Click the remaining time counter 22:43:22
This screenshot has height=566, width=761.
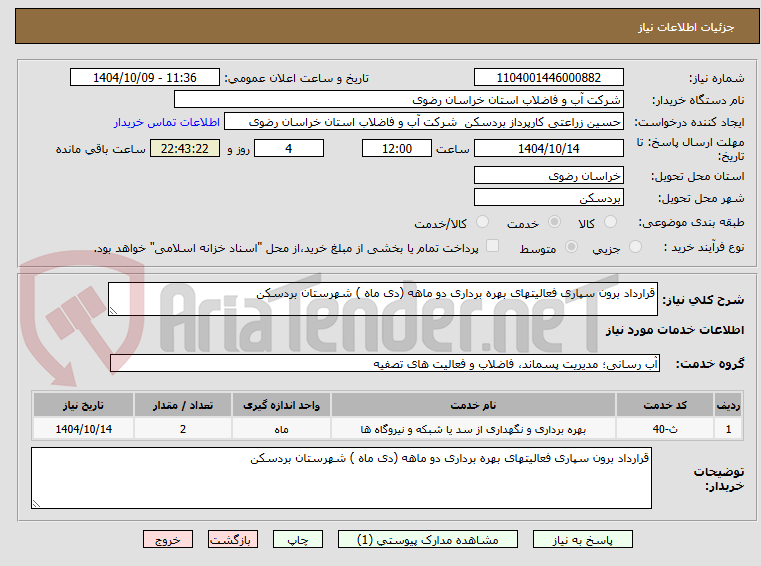point(185,148)
